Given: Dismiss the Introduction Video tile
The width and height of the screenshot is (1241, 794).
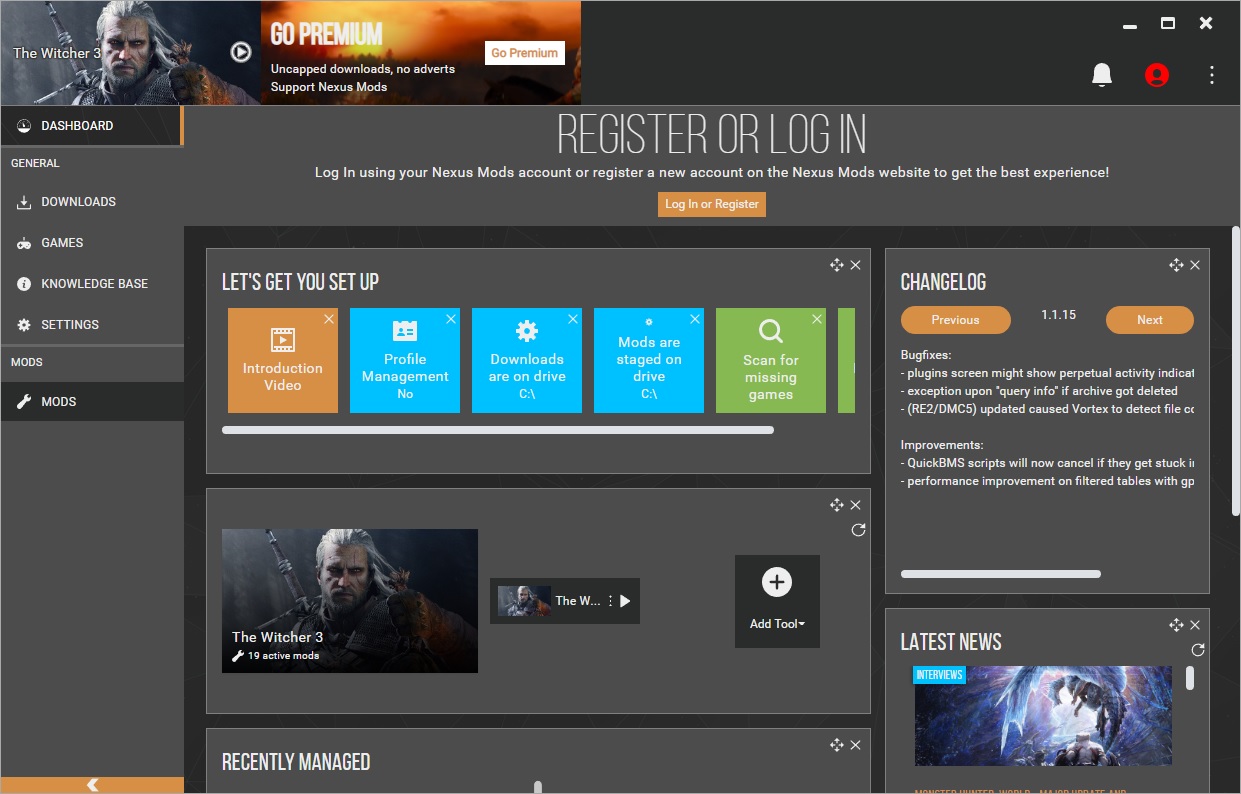Looking at the screenshot, I should pyautogui.click(x=329, y=319).
